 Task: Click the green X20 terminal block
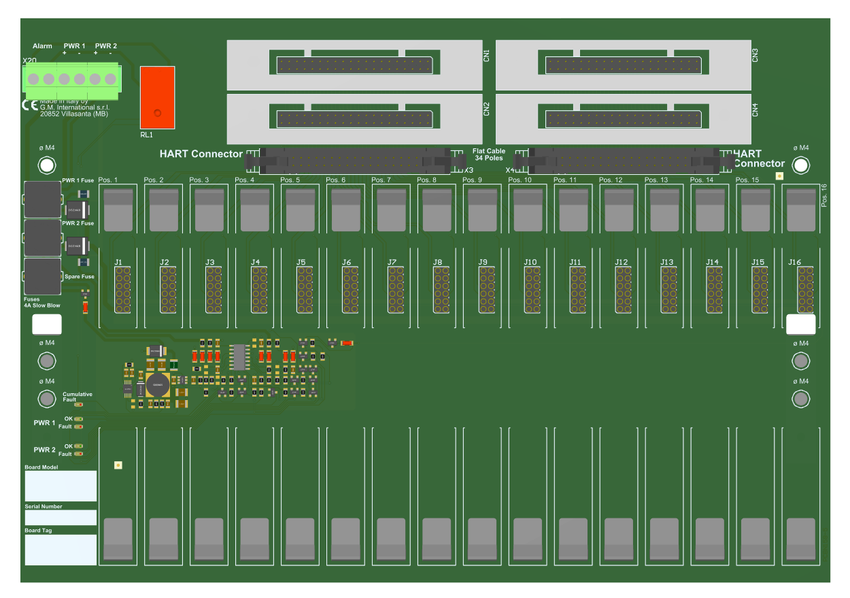click(71, 79)
